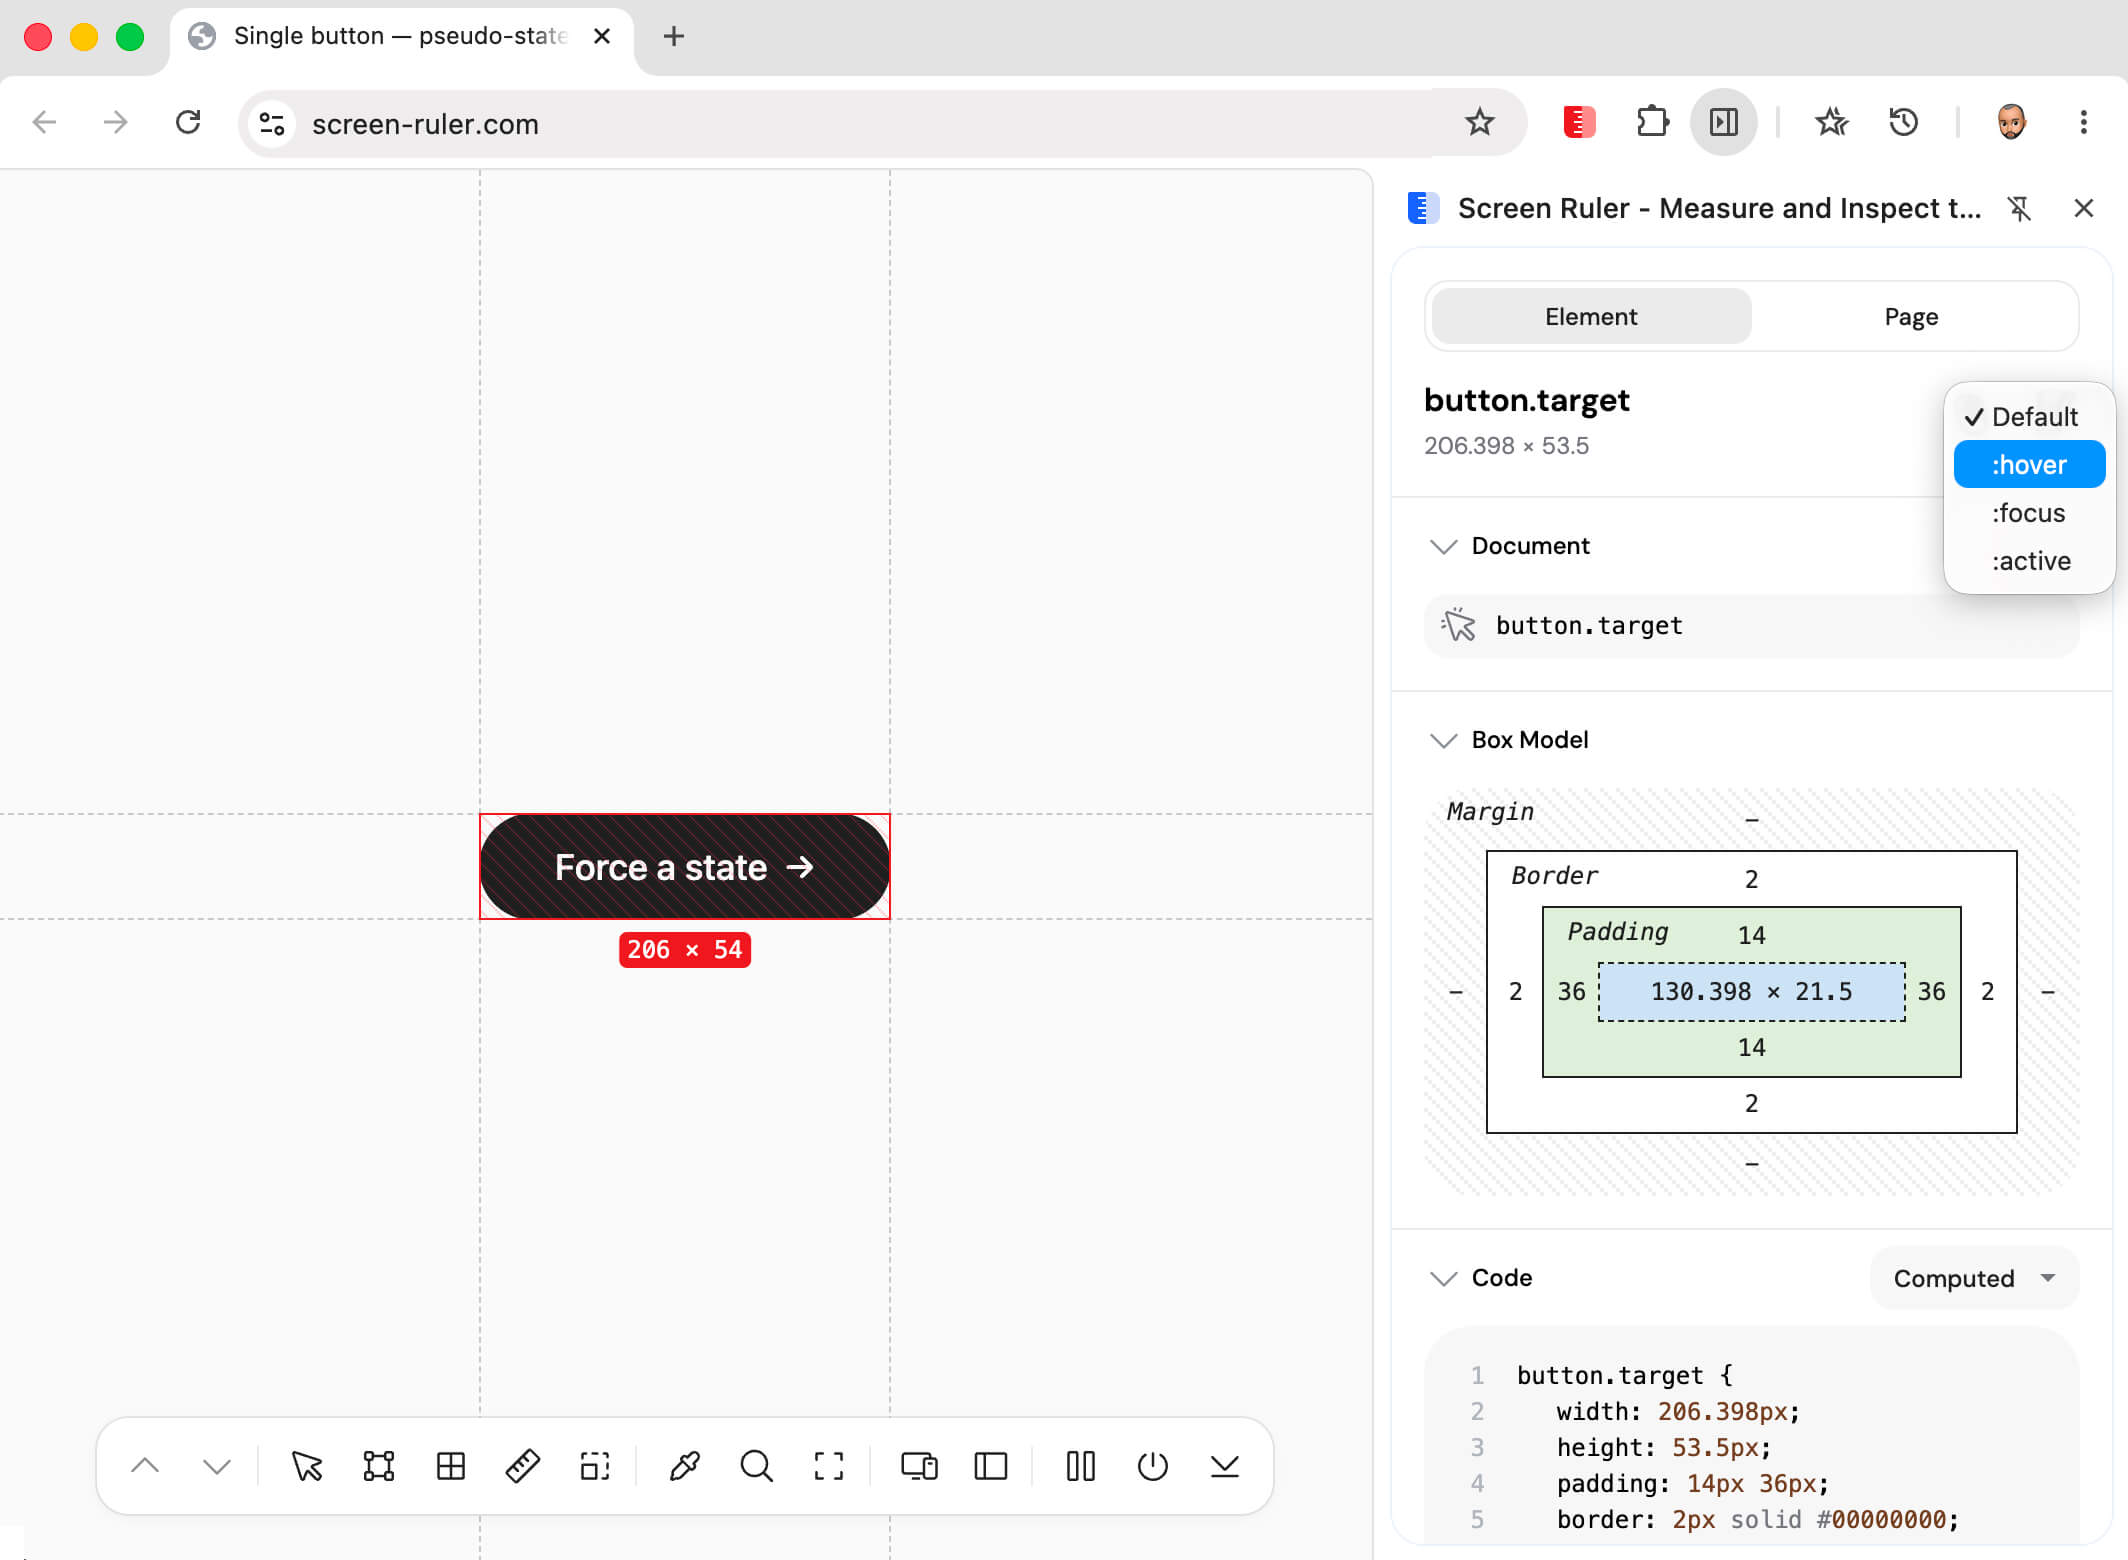Click the red Screen Ruler extension icon
This screenshot has height=1560, width=2128.
click(x=1579, y=122)
